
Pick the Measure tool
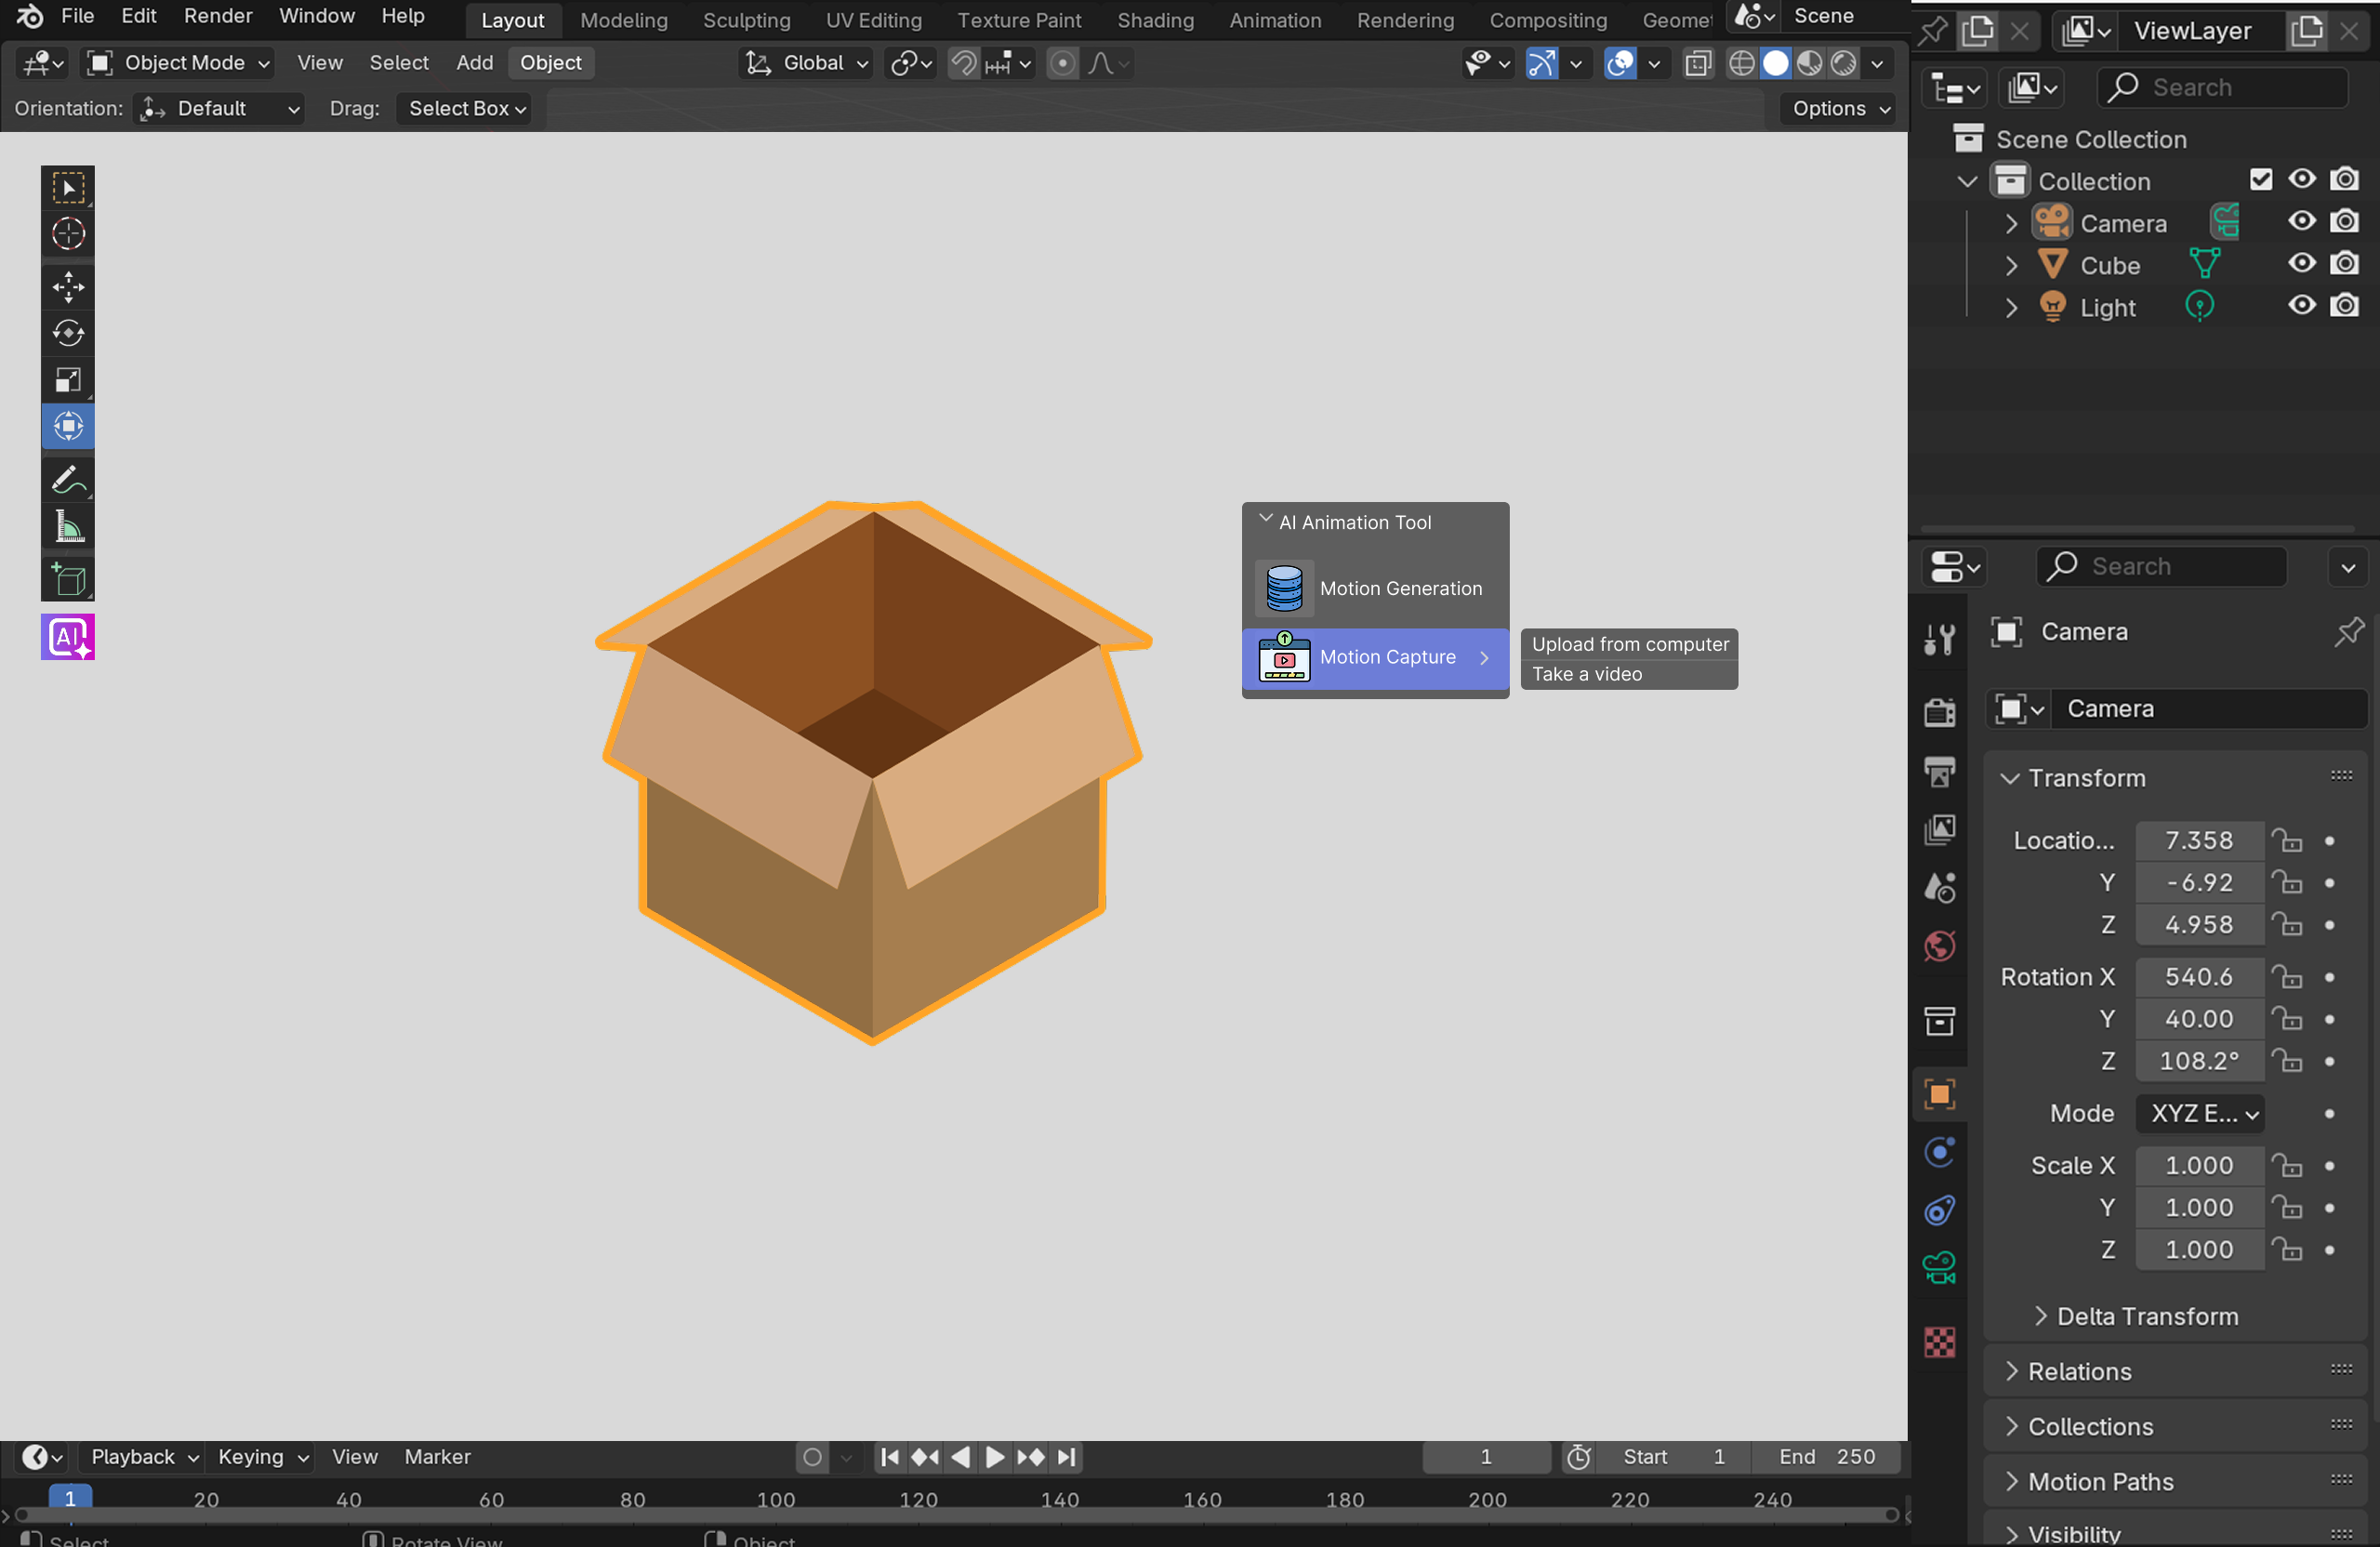click(x=67, y=527)
